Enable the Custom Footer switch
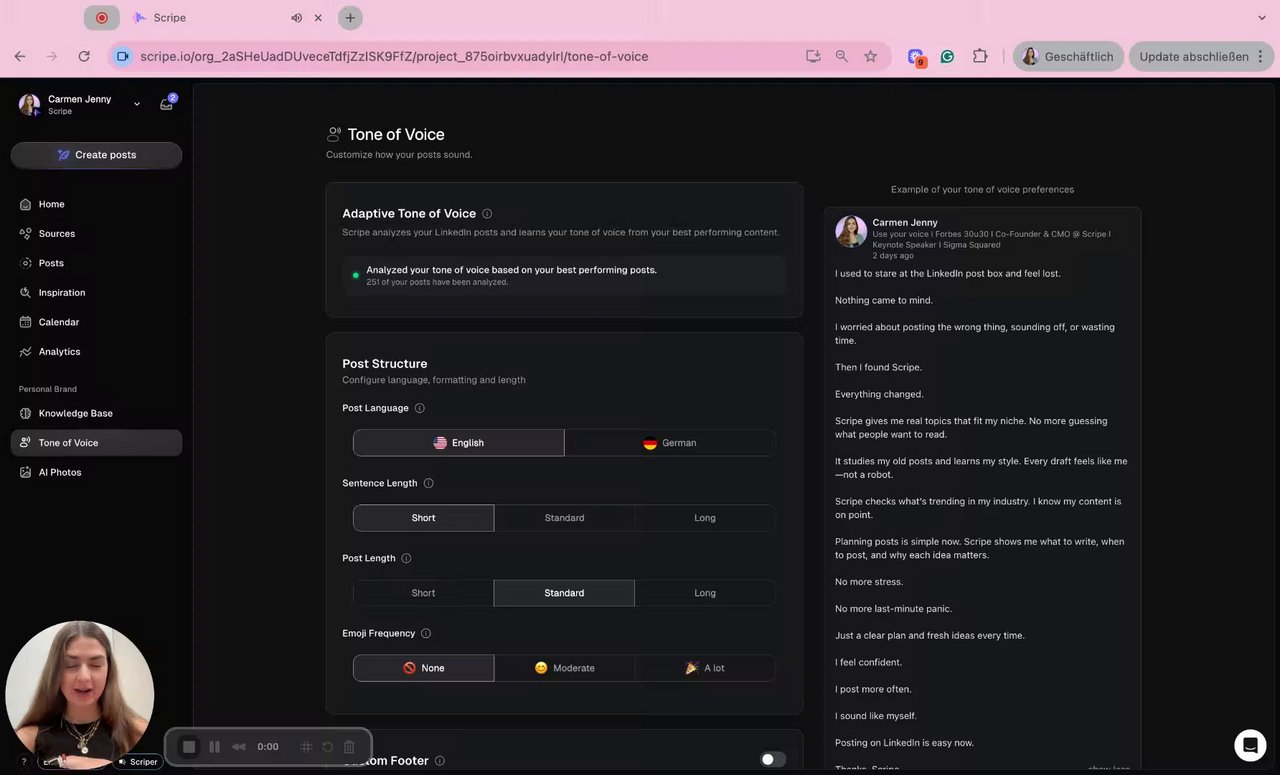 (x=773, y=760)
